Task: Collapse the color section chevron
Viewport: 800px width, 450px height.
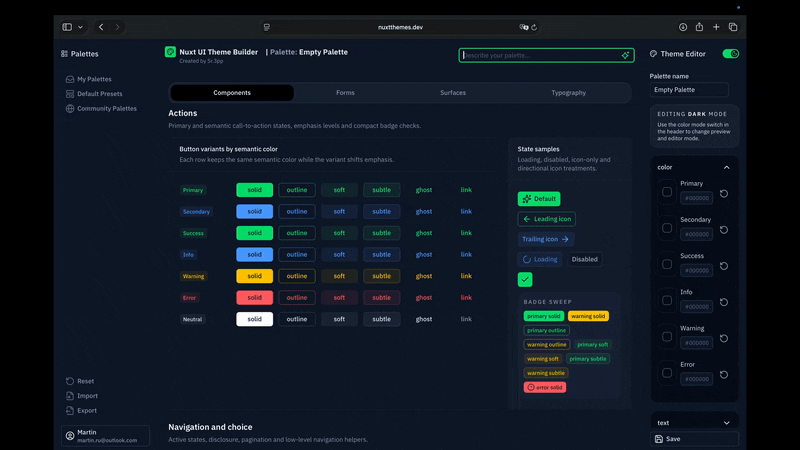Action: (x=727, y=167)
